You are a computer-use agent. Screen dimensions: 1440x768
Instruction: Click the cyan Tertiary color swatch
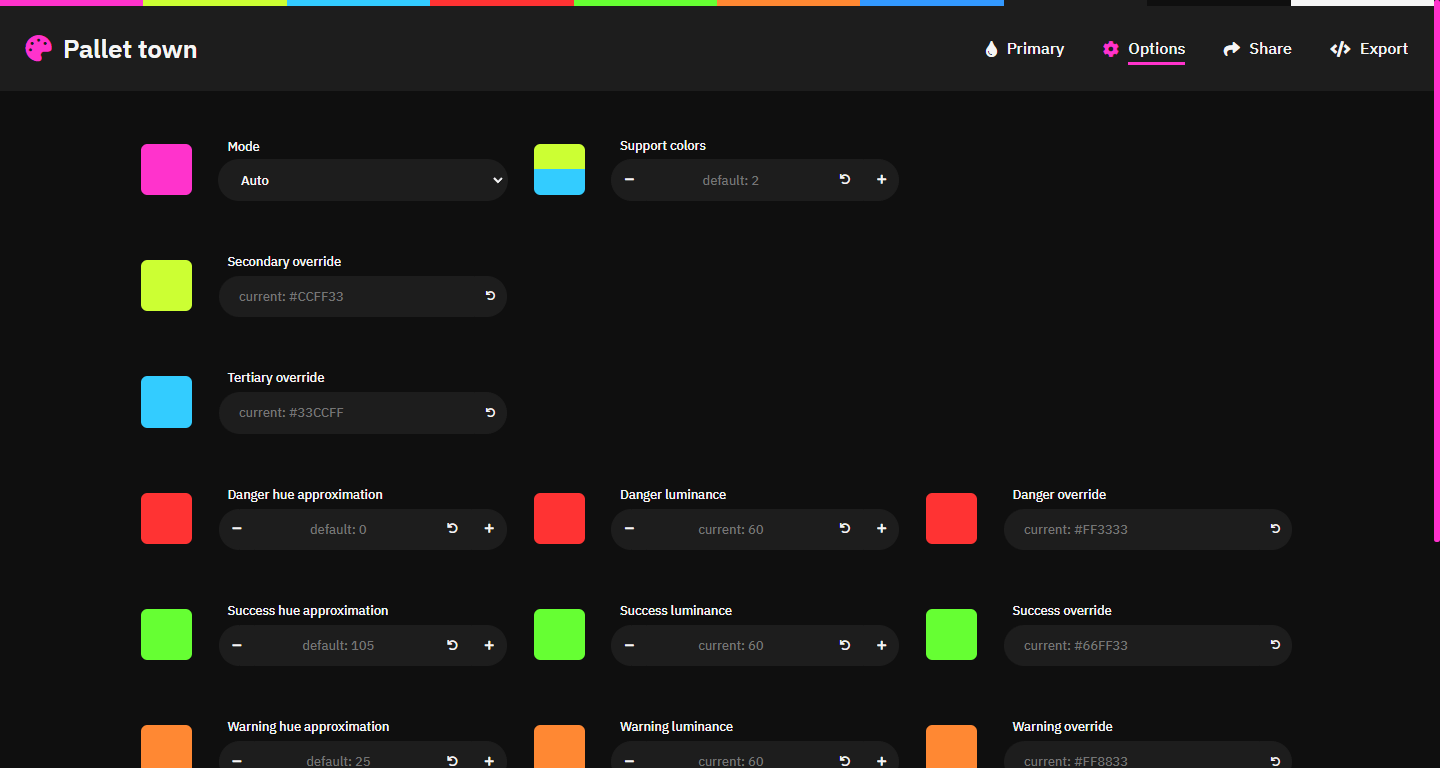pos(166,402)
